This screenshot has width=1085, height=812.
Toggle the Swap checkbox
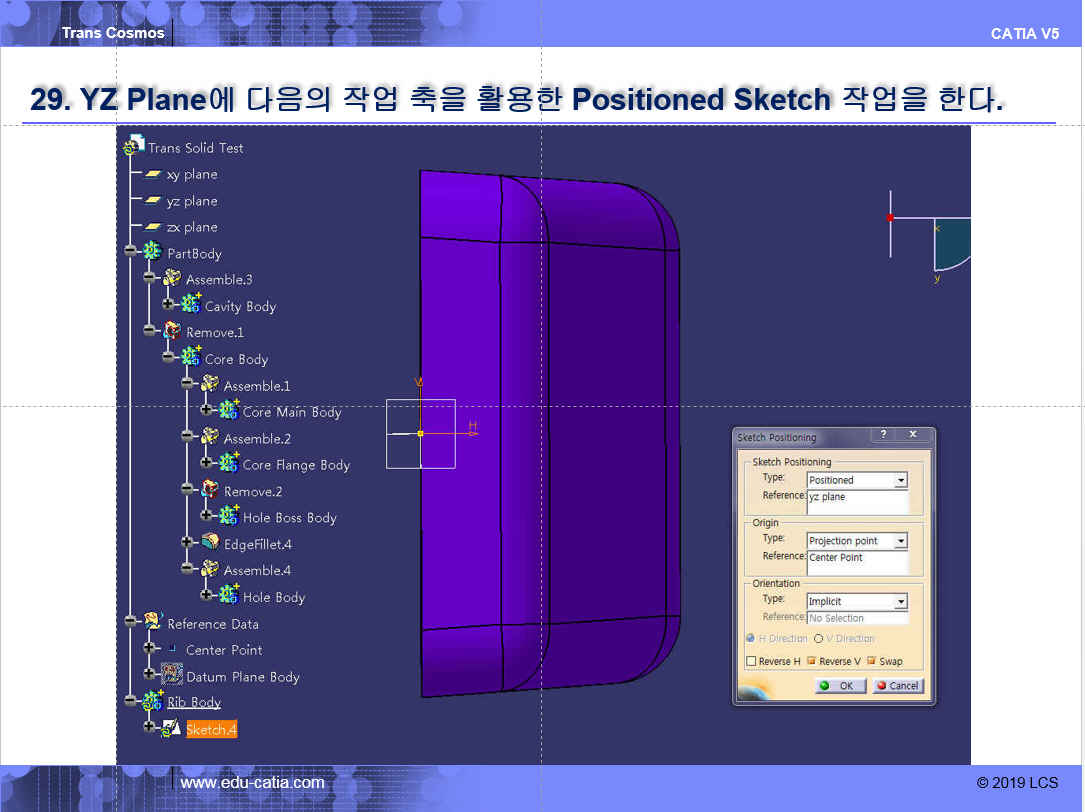point(871,661)
